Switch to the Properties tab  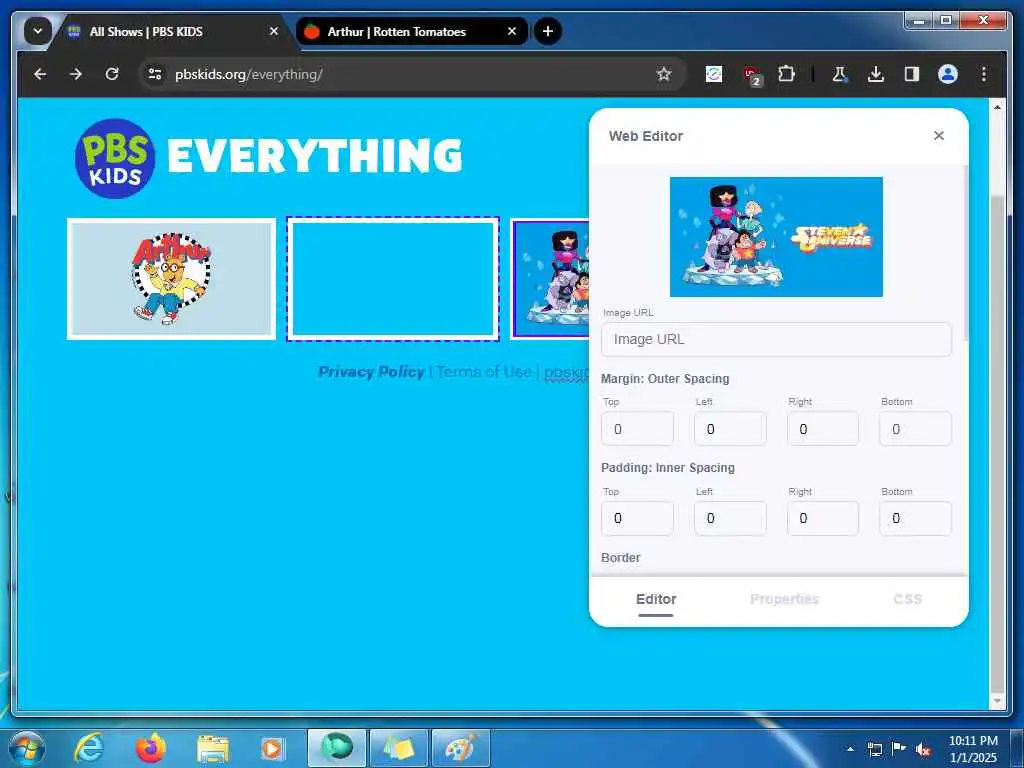click(x=784, y=600)
